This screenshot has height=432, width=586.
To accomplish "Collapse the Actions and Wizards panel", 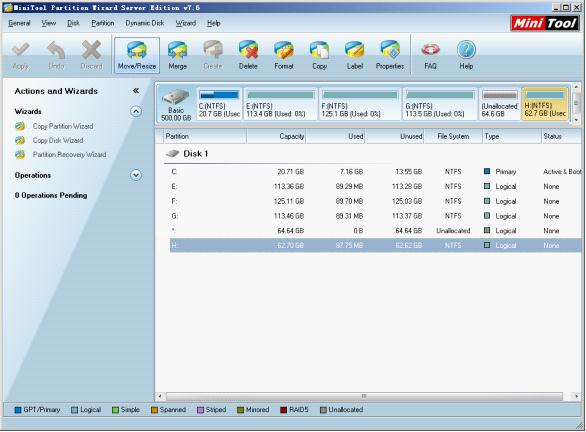I will click(136, 91).
